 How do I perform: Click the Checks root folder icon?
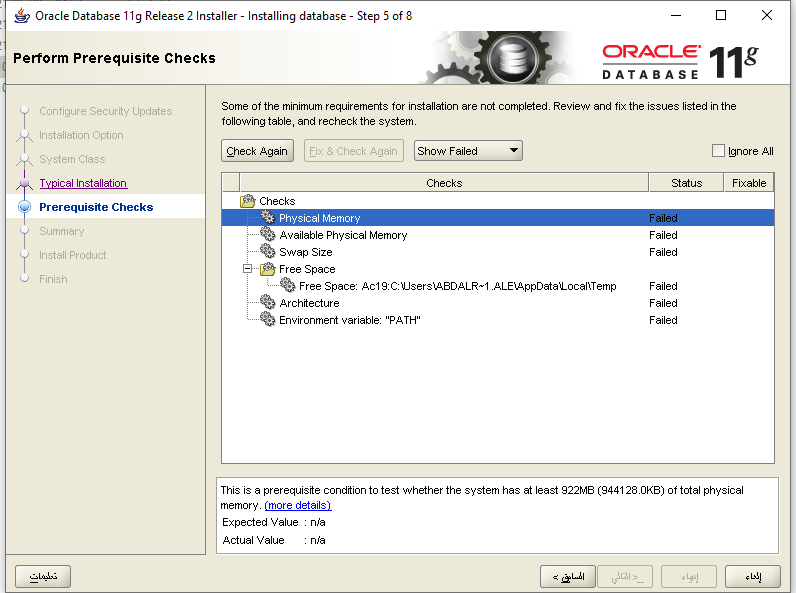(x=248, y=201)
